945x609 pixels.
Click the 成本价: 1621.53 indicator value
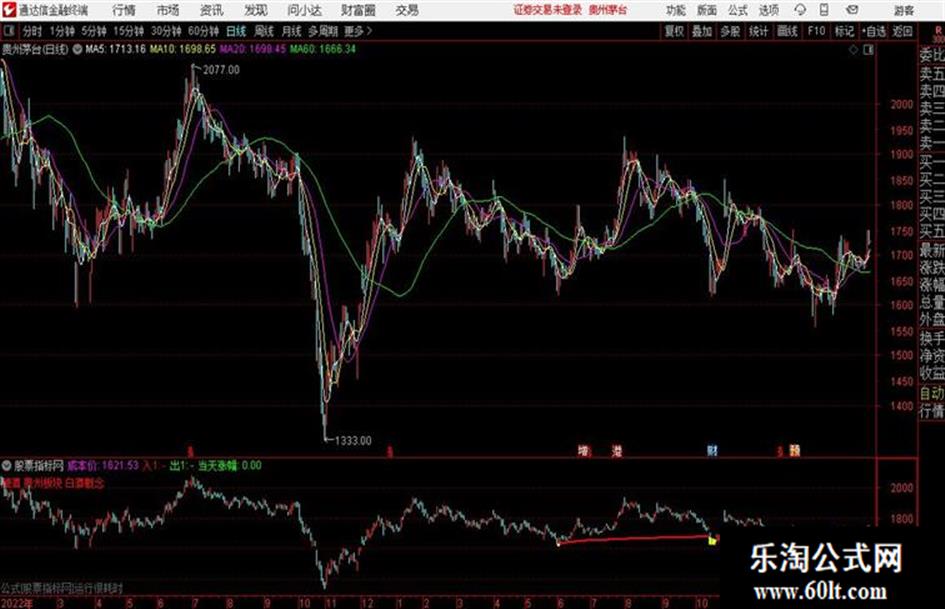point(103,465)
